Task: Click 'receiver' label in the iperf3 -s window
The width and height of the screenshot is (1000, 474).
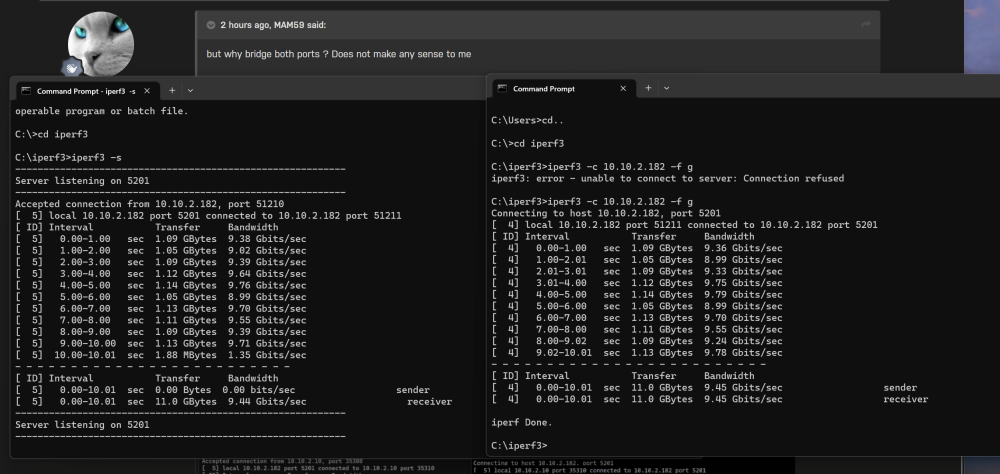Action: tap(429, 402)
